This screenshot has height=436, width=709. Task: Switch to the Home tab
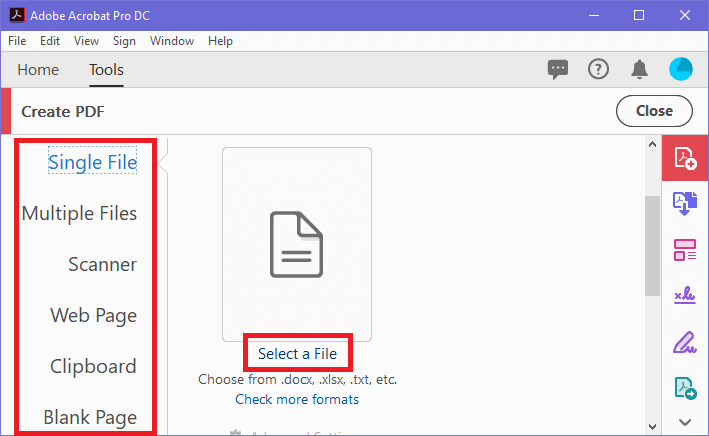pos(38,70)
